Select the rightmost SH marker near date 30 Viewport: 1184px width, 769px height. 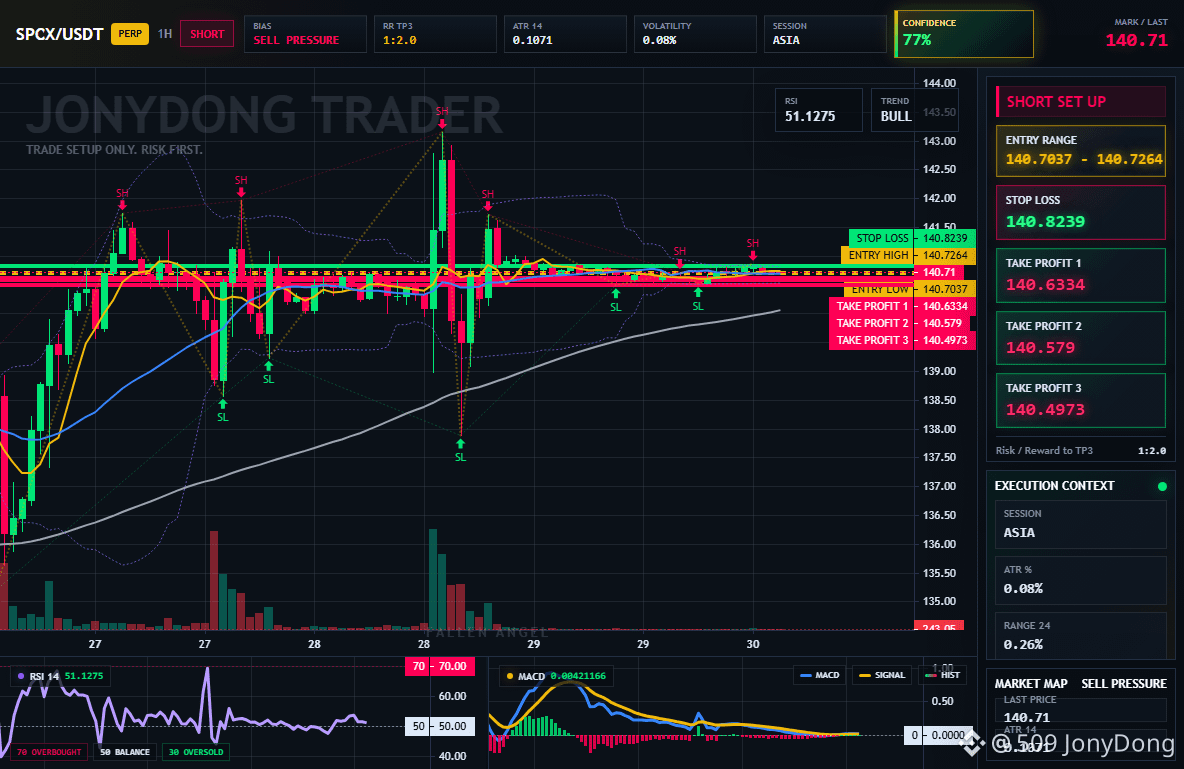pyautogui.click(x=753, y=249)
